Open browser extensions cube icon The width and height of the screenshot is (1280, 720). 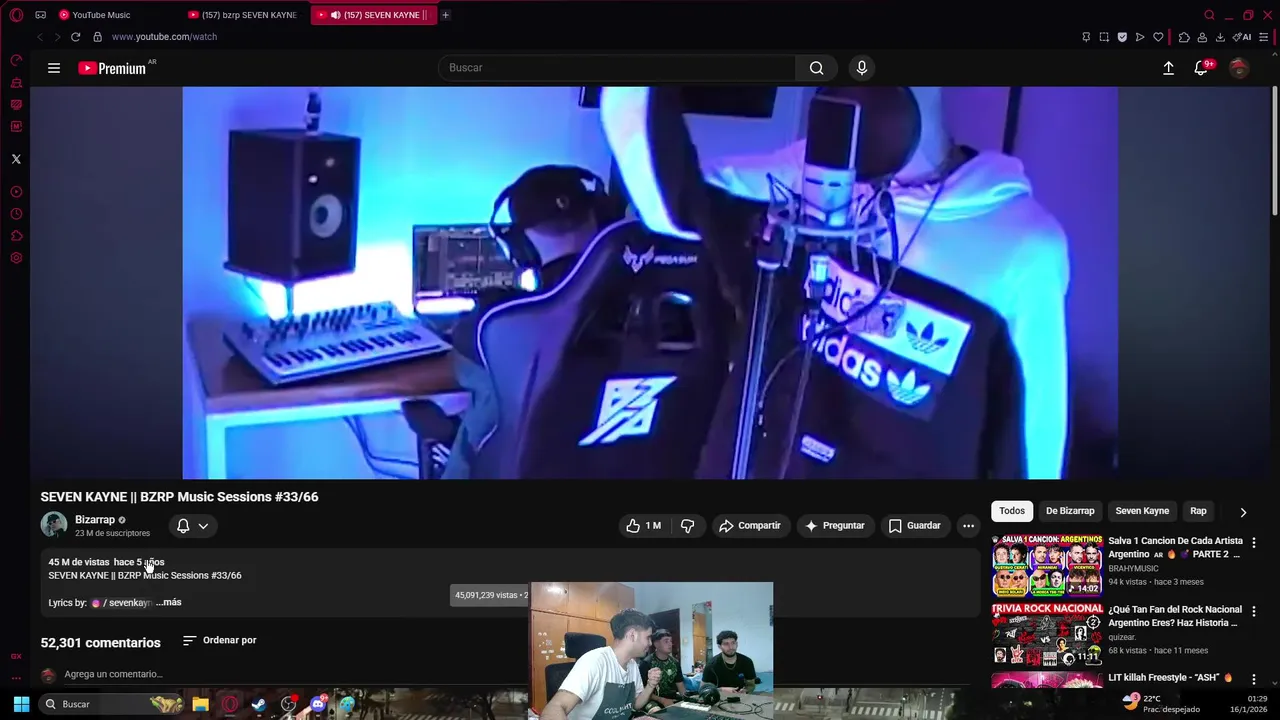coord(1184,37)
